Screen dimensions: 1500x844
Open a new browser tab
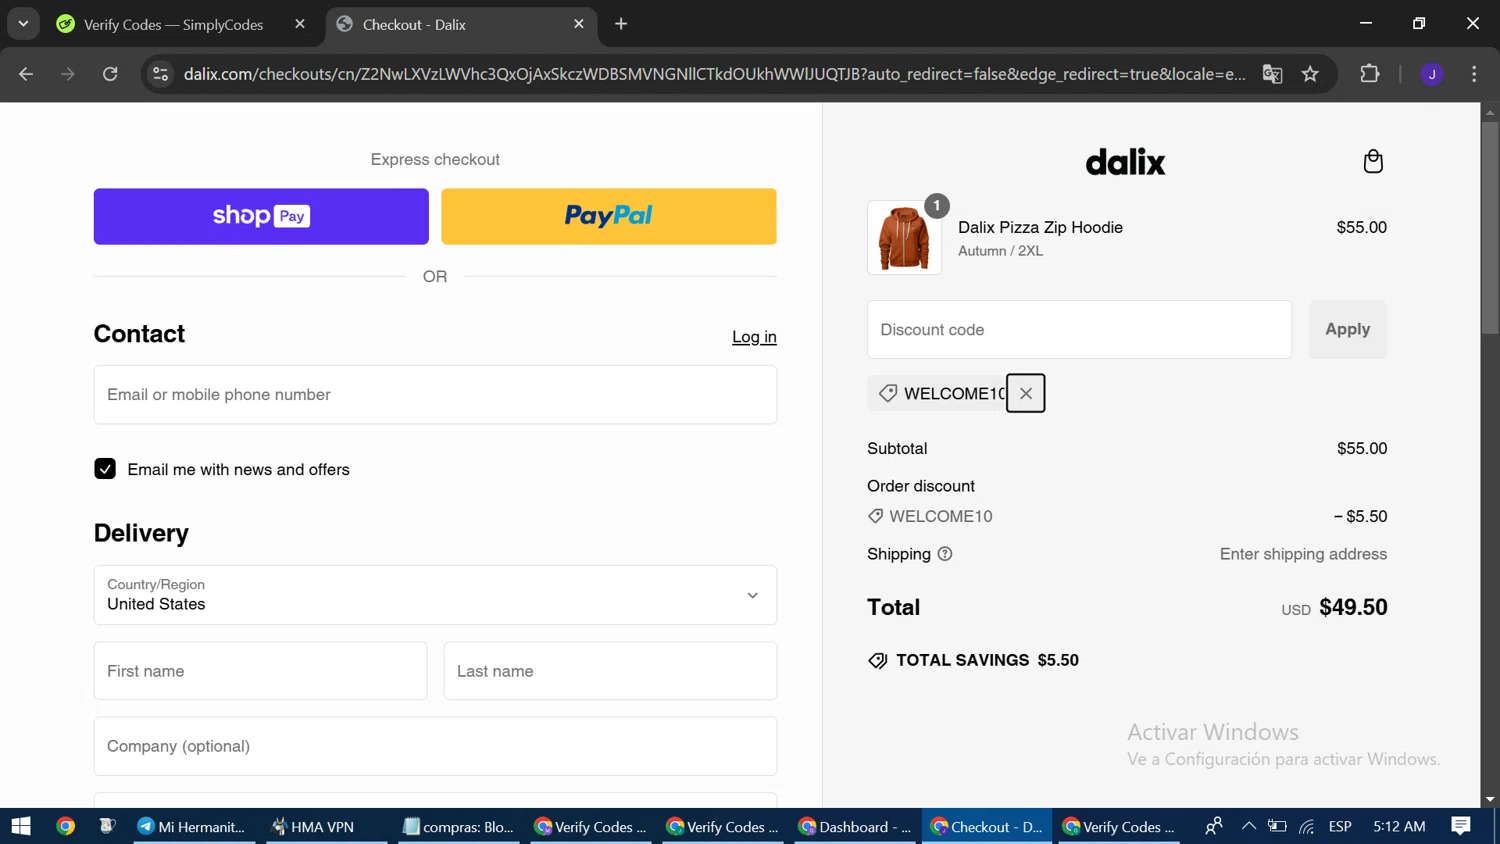[621, 24]
